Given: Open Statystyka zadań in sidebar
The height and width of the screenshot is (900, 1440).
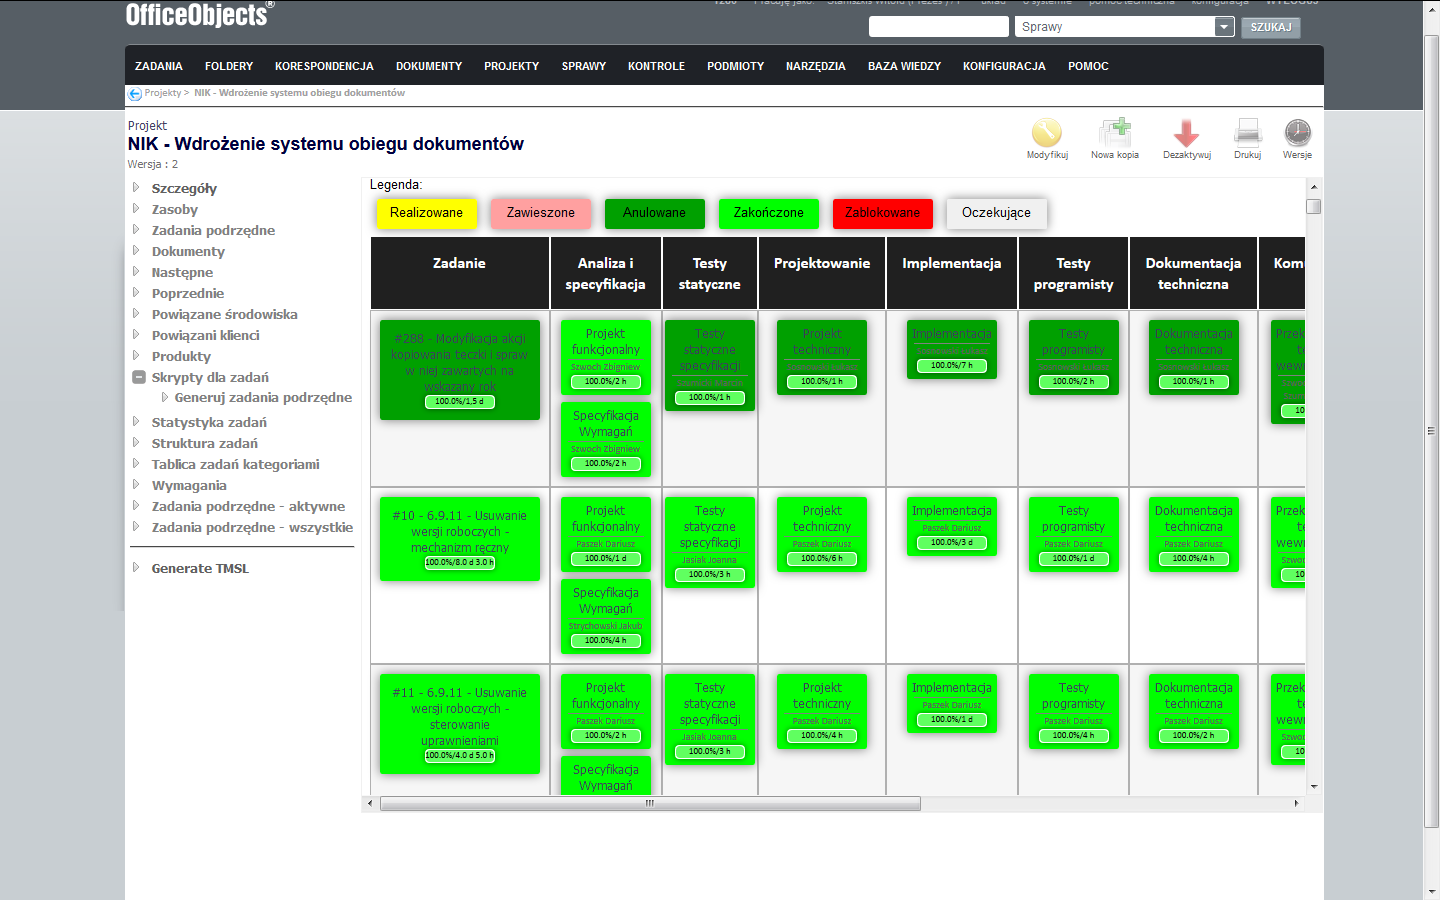Looking at the screenshot, I should coord(209,422).
